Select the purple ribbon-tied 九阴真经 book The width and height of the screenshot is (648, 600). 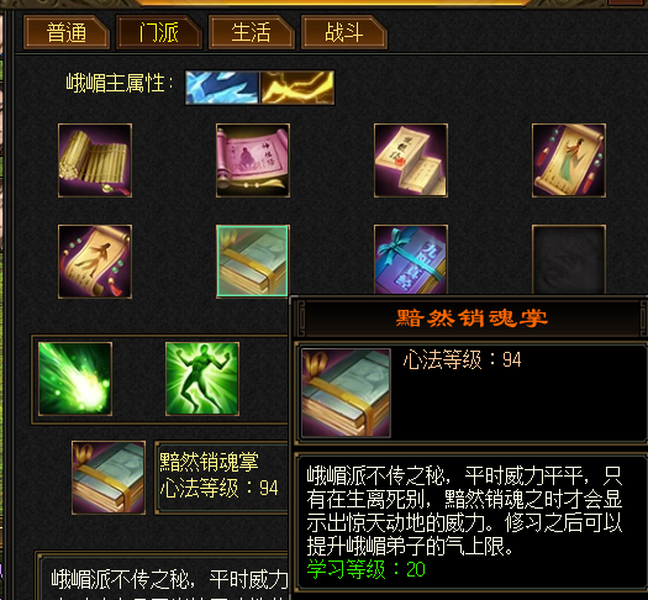(x=411, y=260)
